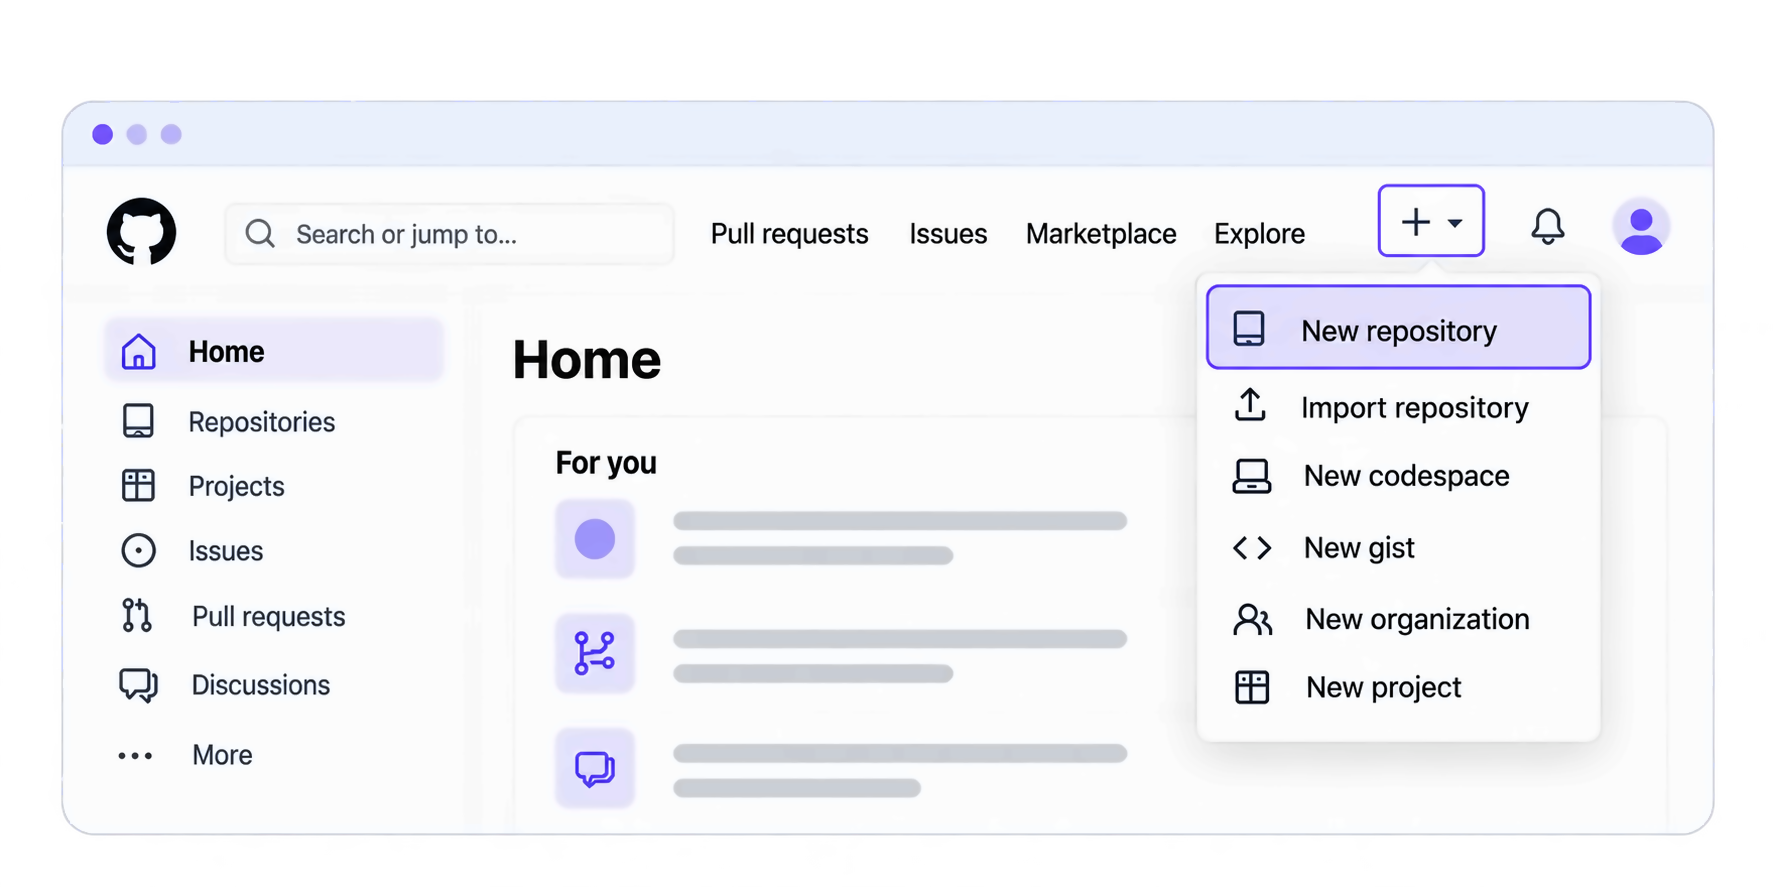Toggle the plus create-new dropdown
Screen dimensions: 1774x887
click(1431, 221)
